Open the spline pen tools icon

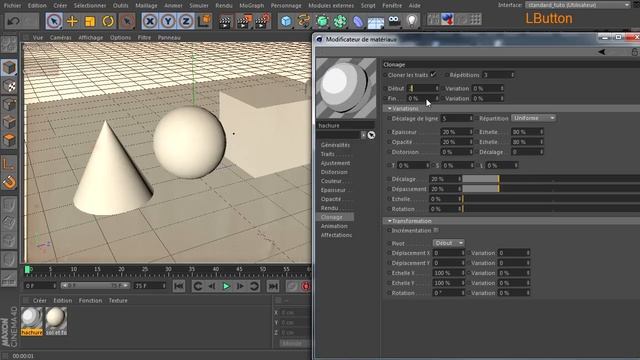tap(304, 21)
